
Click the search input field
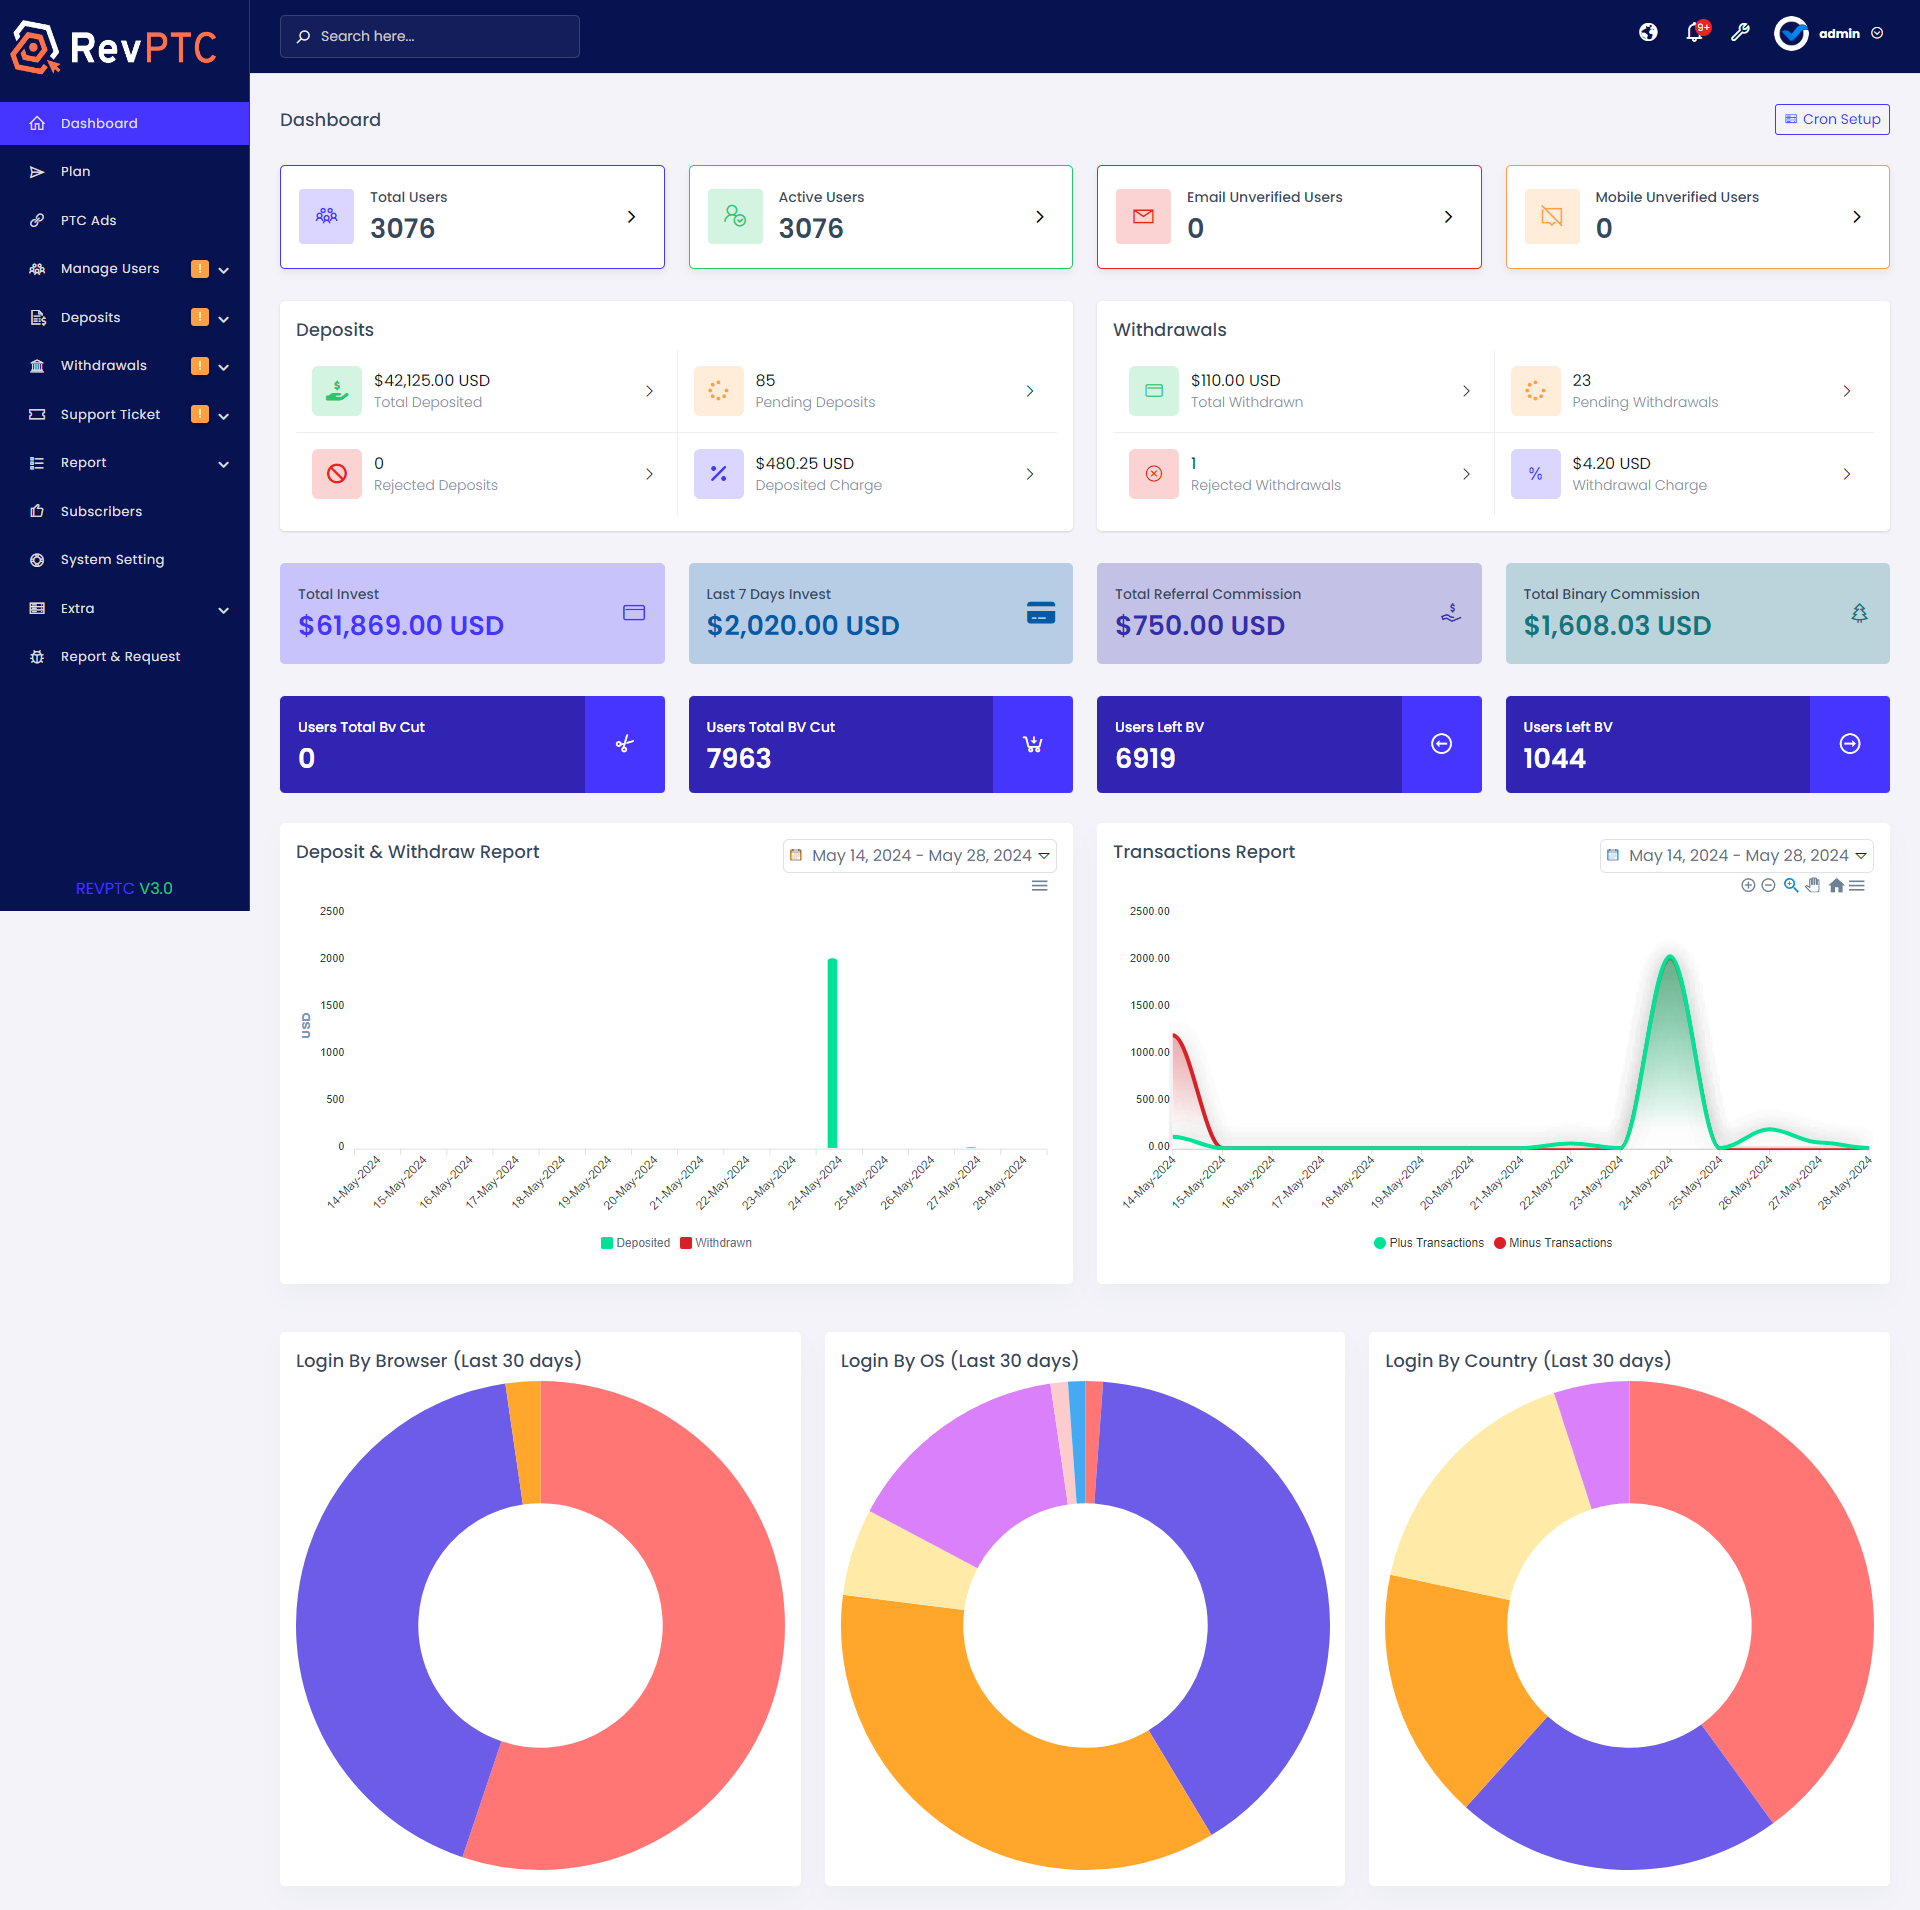point(430,36)
